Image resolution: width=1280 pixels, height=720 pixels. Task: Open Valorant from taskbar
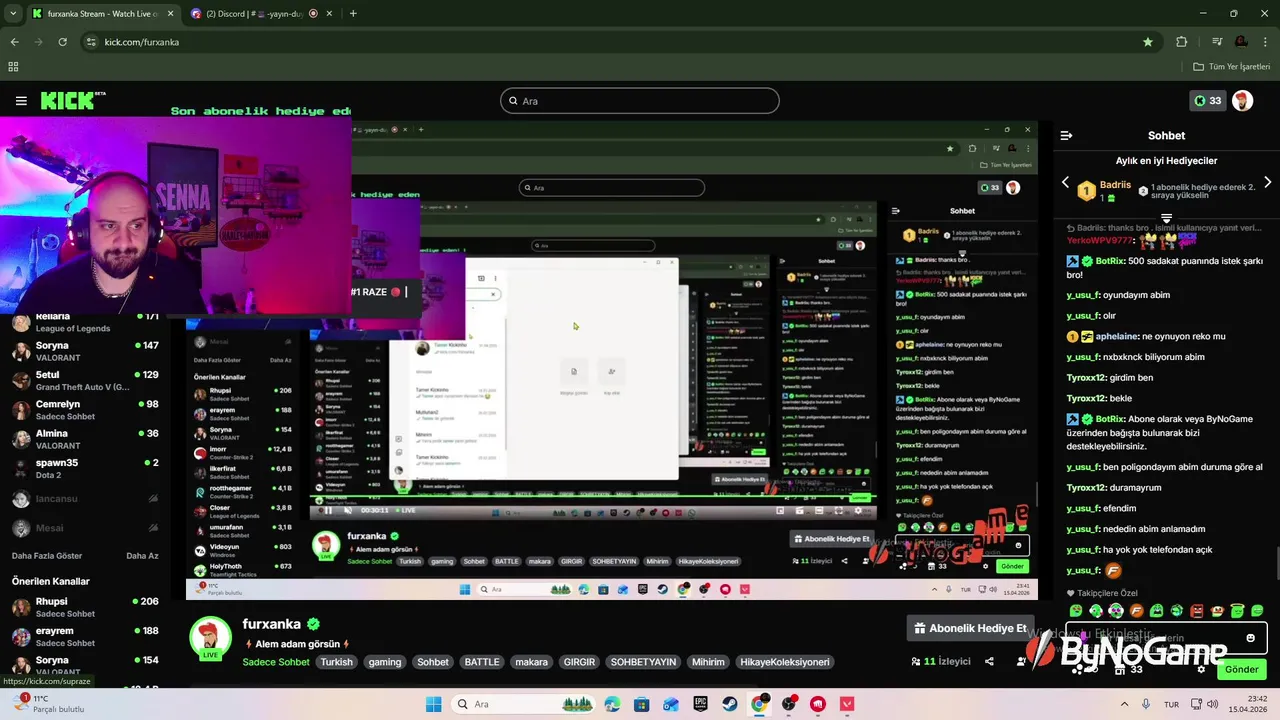847,704
